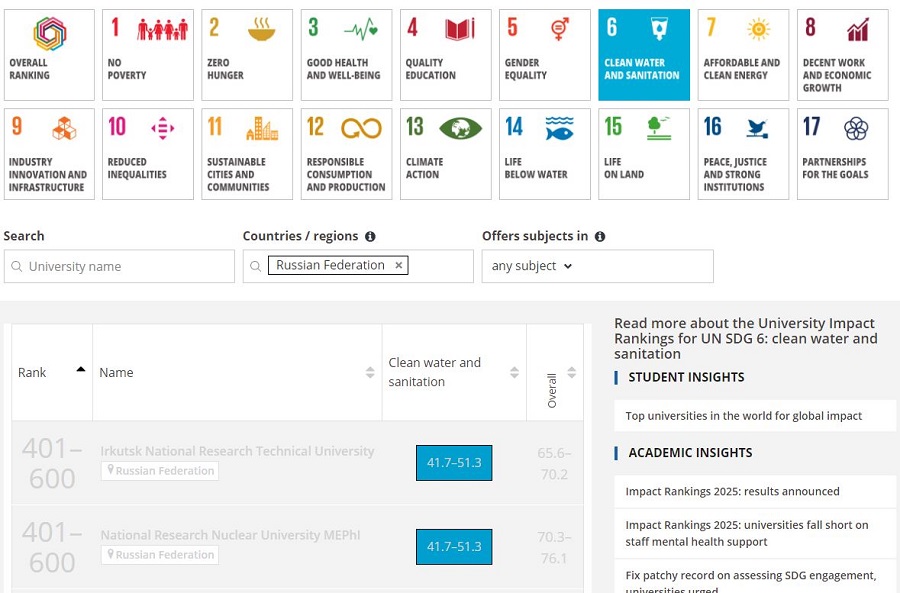Select the Overall Ranking tile
Viewport: 900px width, 593px height.
click(49, 55)
